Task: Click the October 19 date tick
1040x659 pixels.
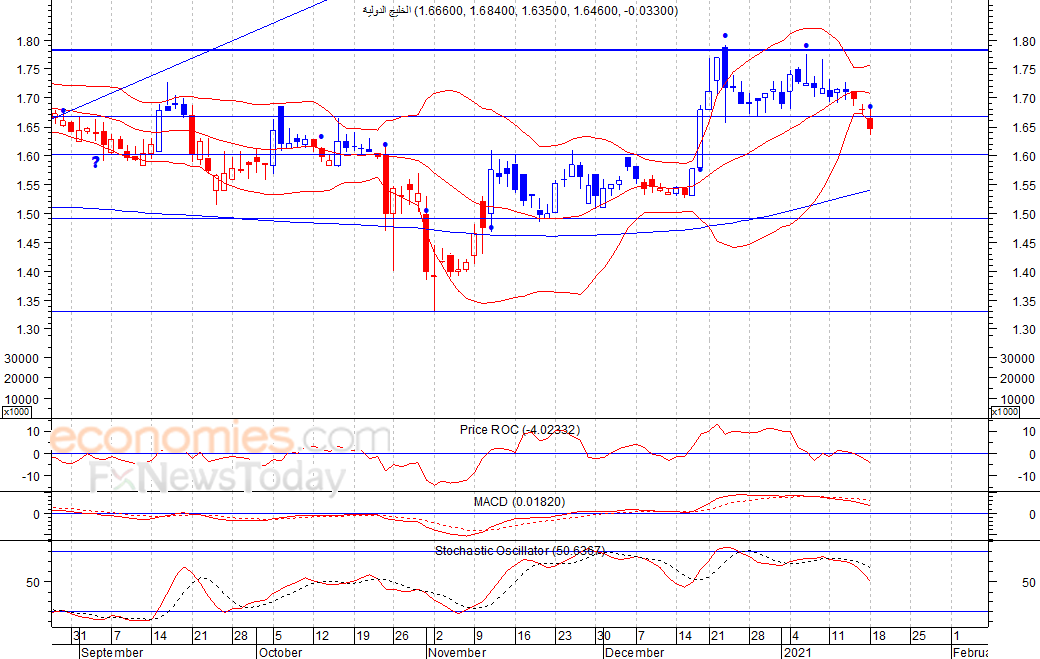Action: 363,636
